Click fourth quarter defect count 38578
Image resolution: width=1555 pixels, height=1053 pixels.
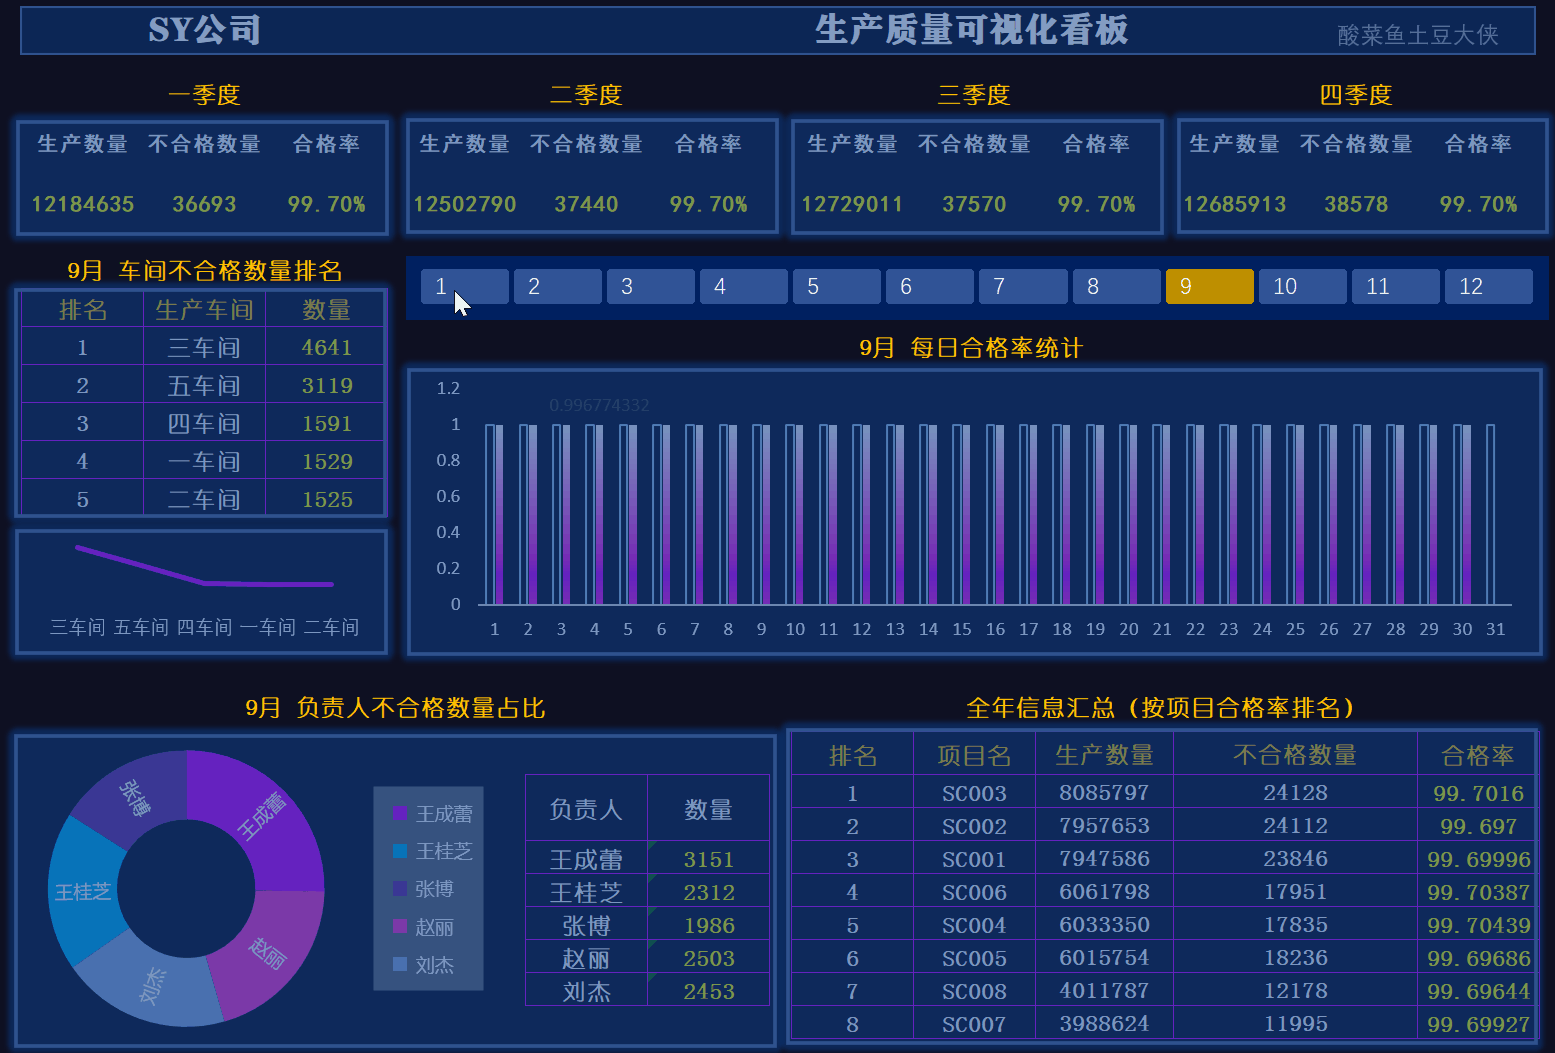point(1355,204)
